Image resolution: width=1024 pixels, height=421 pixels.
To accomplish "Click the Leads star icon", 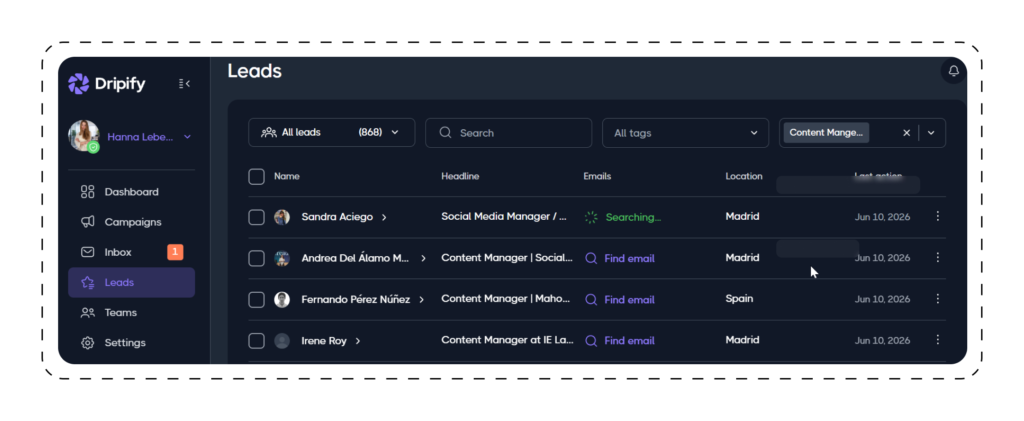I will pos(88,283).
